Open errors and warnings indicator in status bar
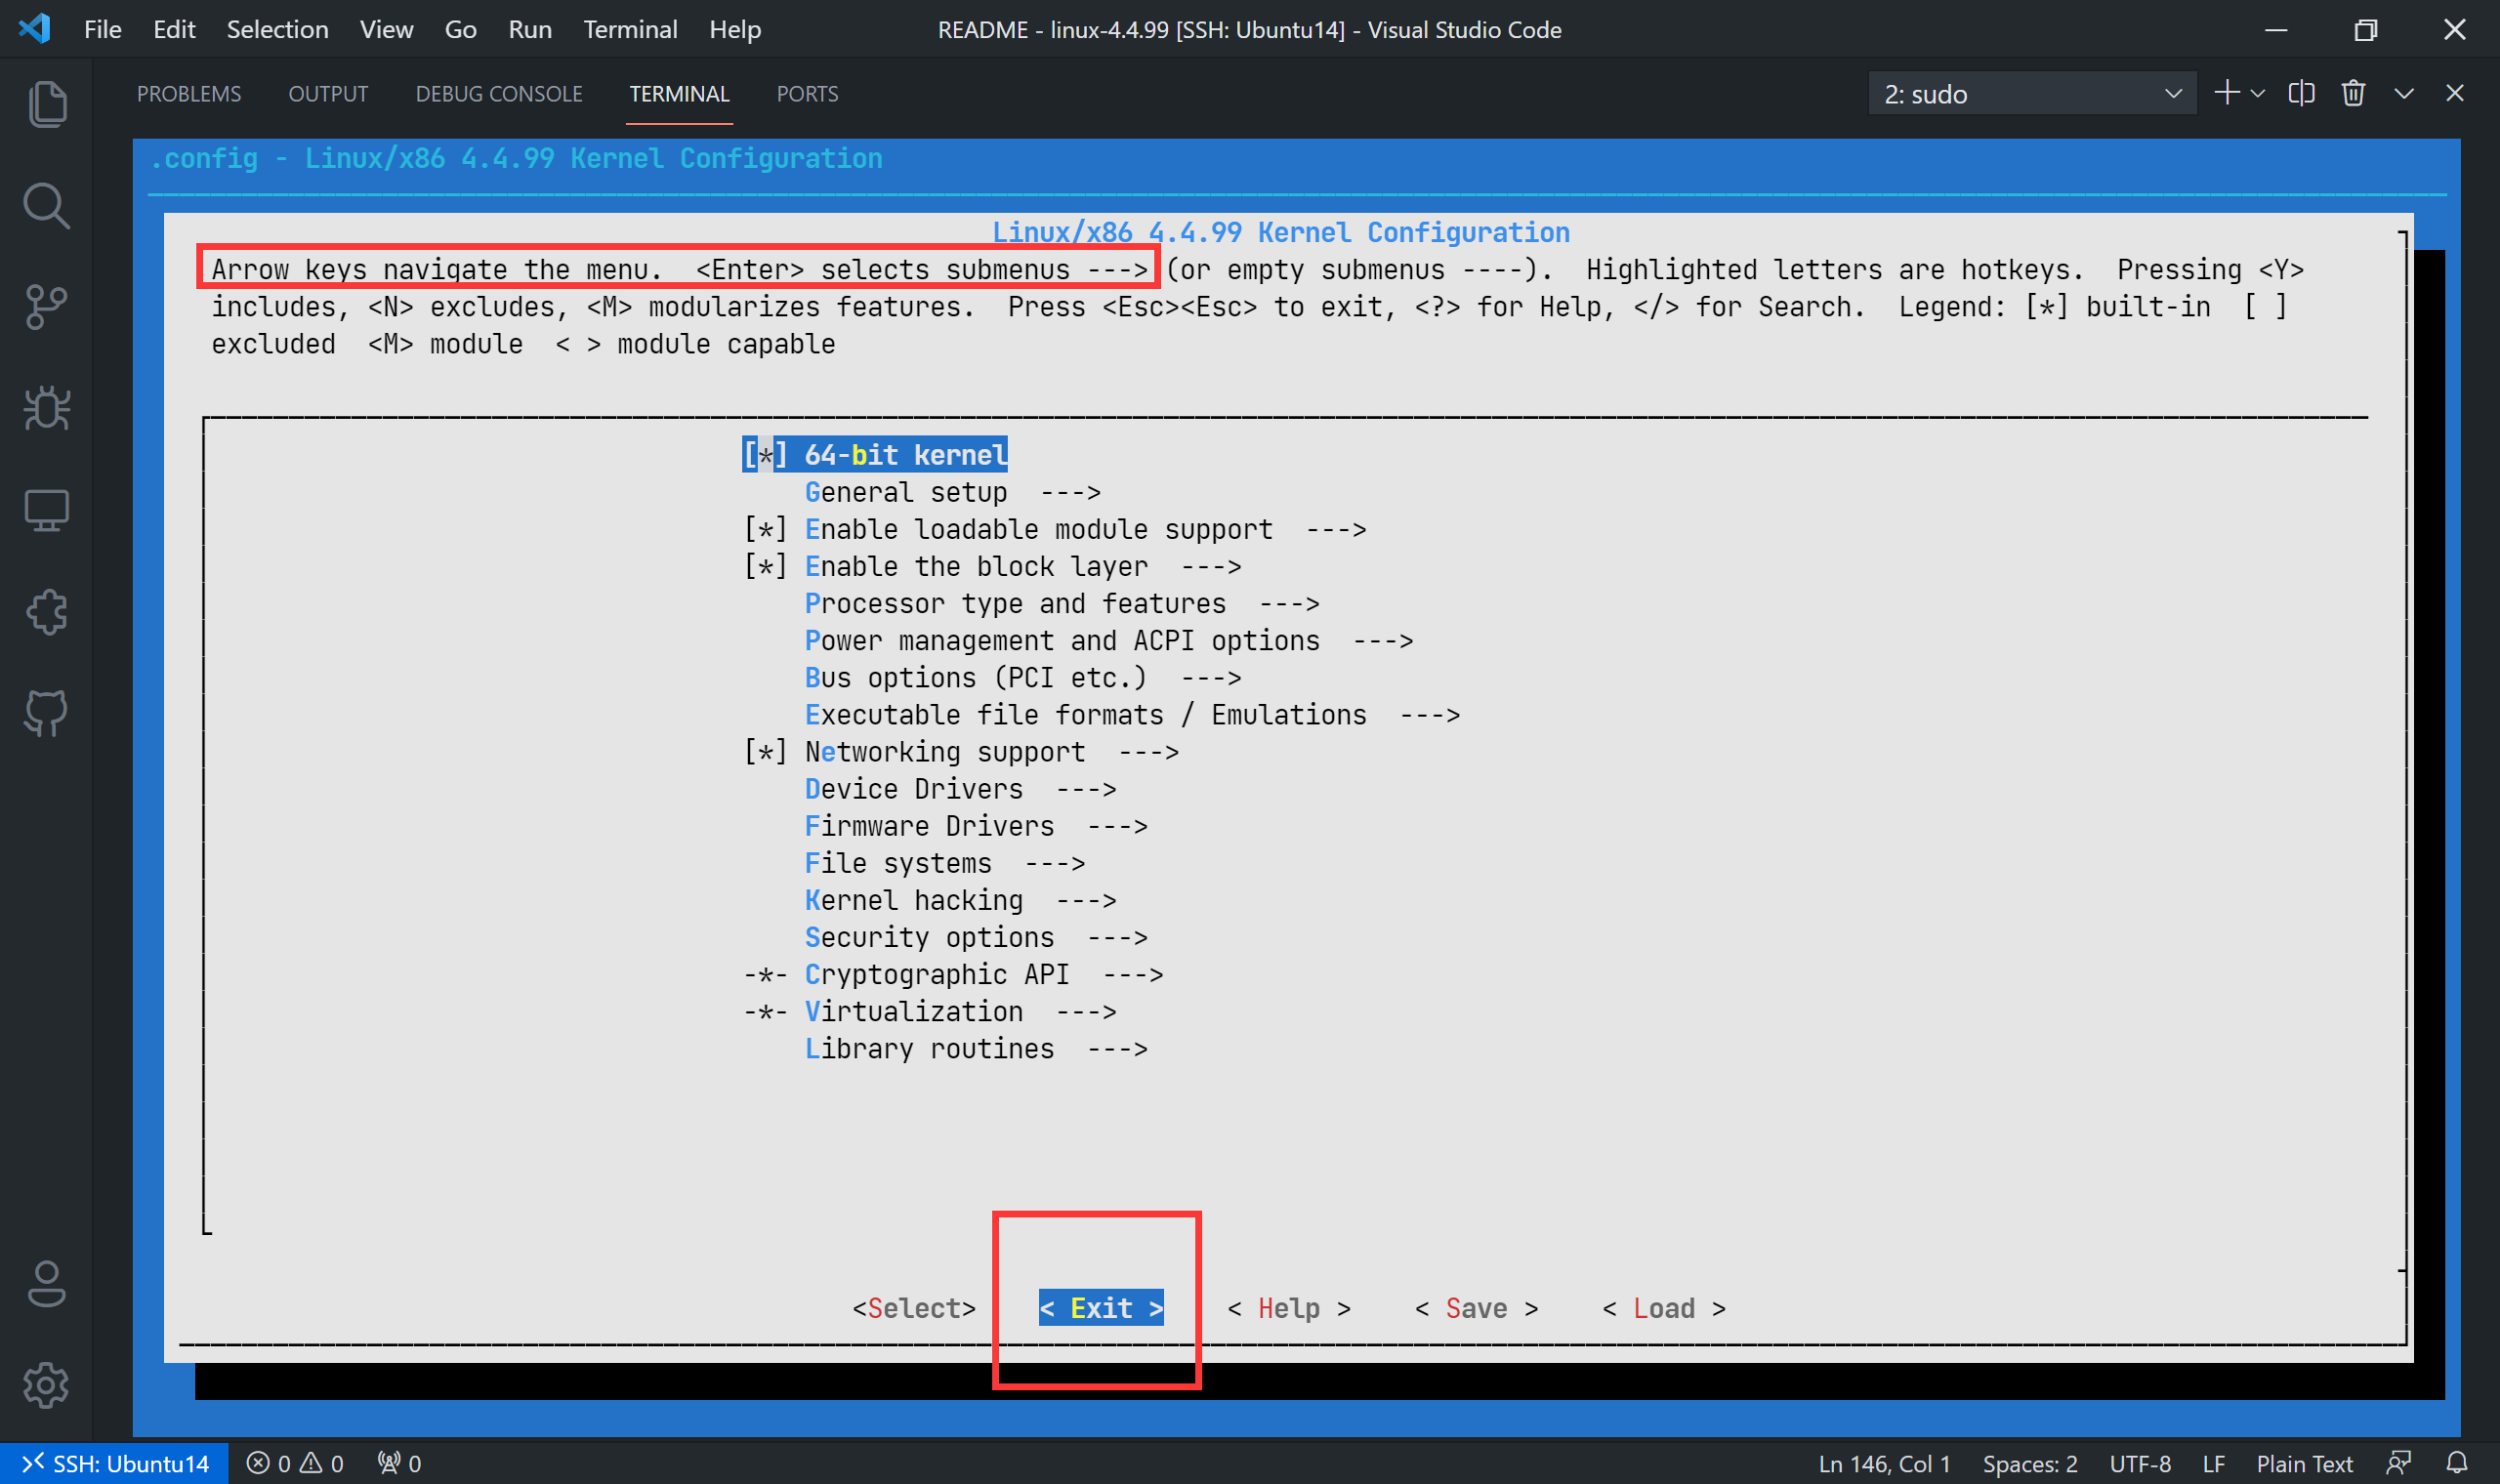Viewport: 2500px width, 1484px height. pyautogui.click(x=296, y=1463)
